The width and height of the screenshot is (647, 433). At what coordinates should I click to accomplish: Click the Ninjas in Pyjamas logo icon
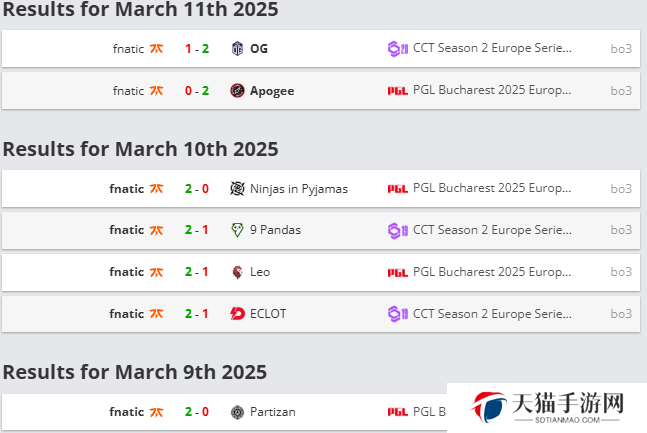[x=237, y=189]
